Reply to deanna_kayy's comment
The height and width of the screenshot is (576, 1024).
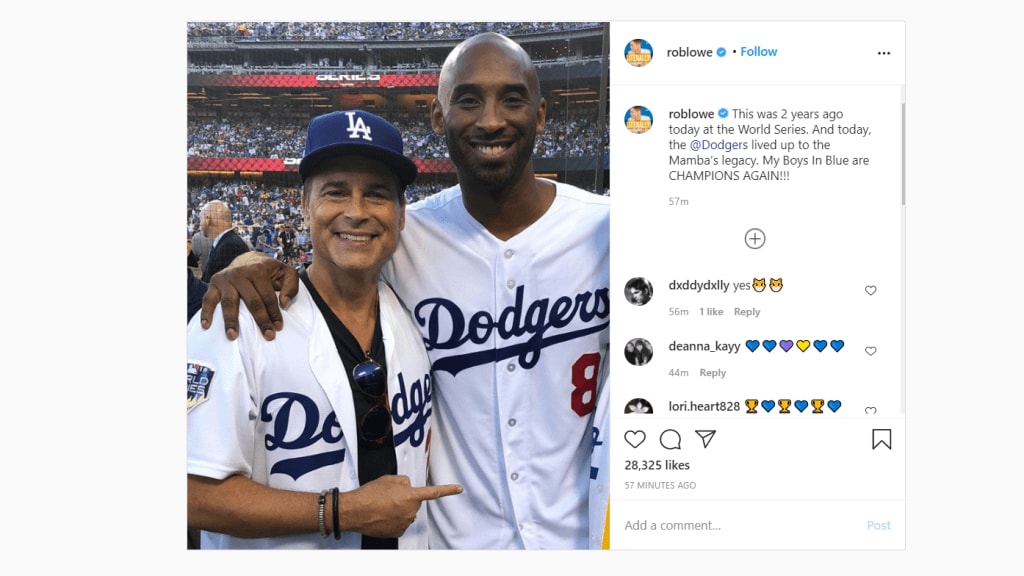[713, 373]
